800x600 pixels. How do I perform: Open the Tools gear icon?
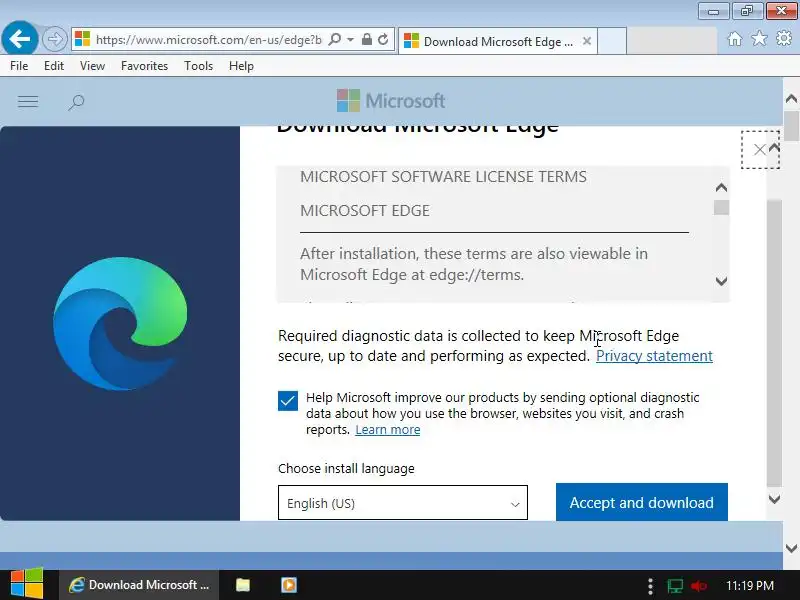click(x=784, y=38)
